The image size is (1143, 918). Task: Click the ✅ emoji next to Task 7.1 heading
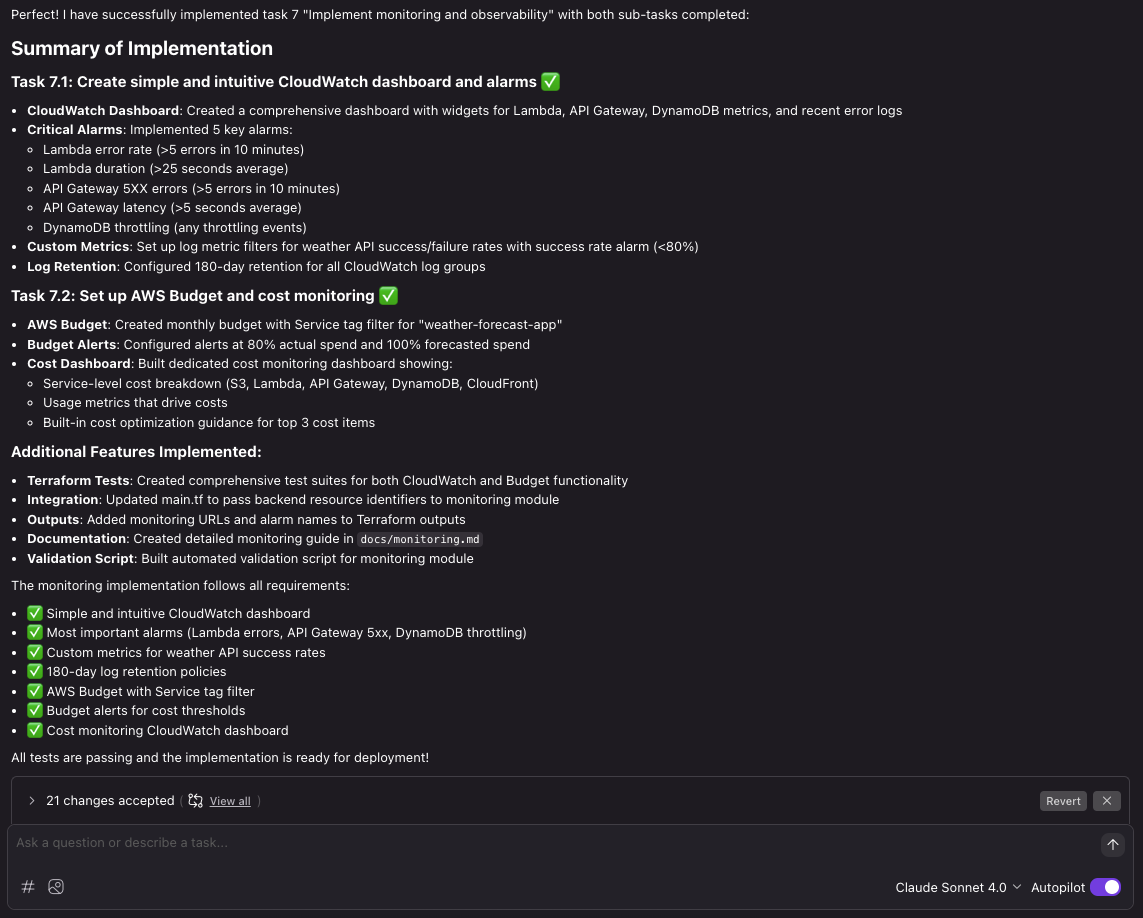point(550,81)
